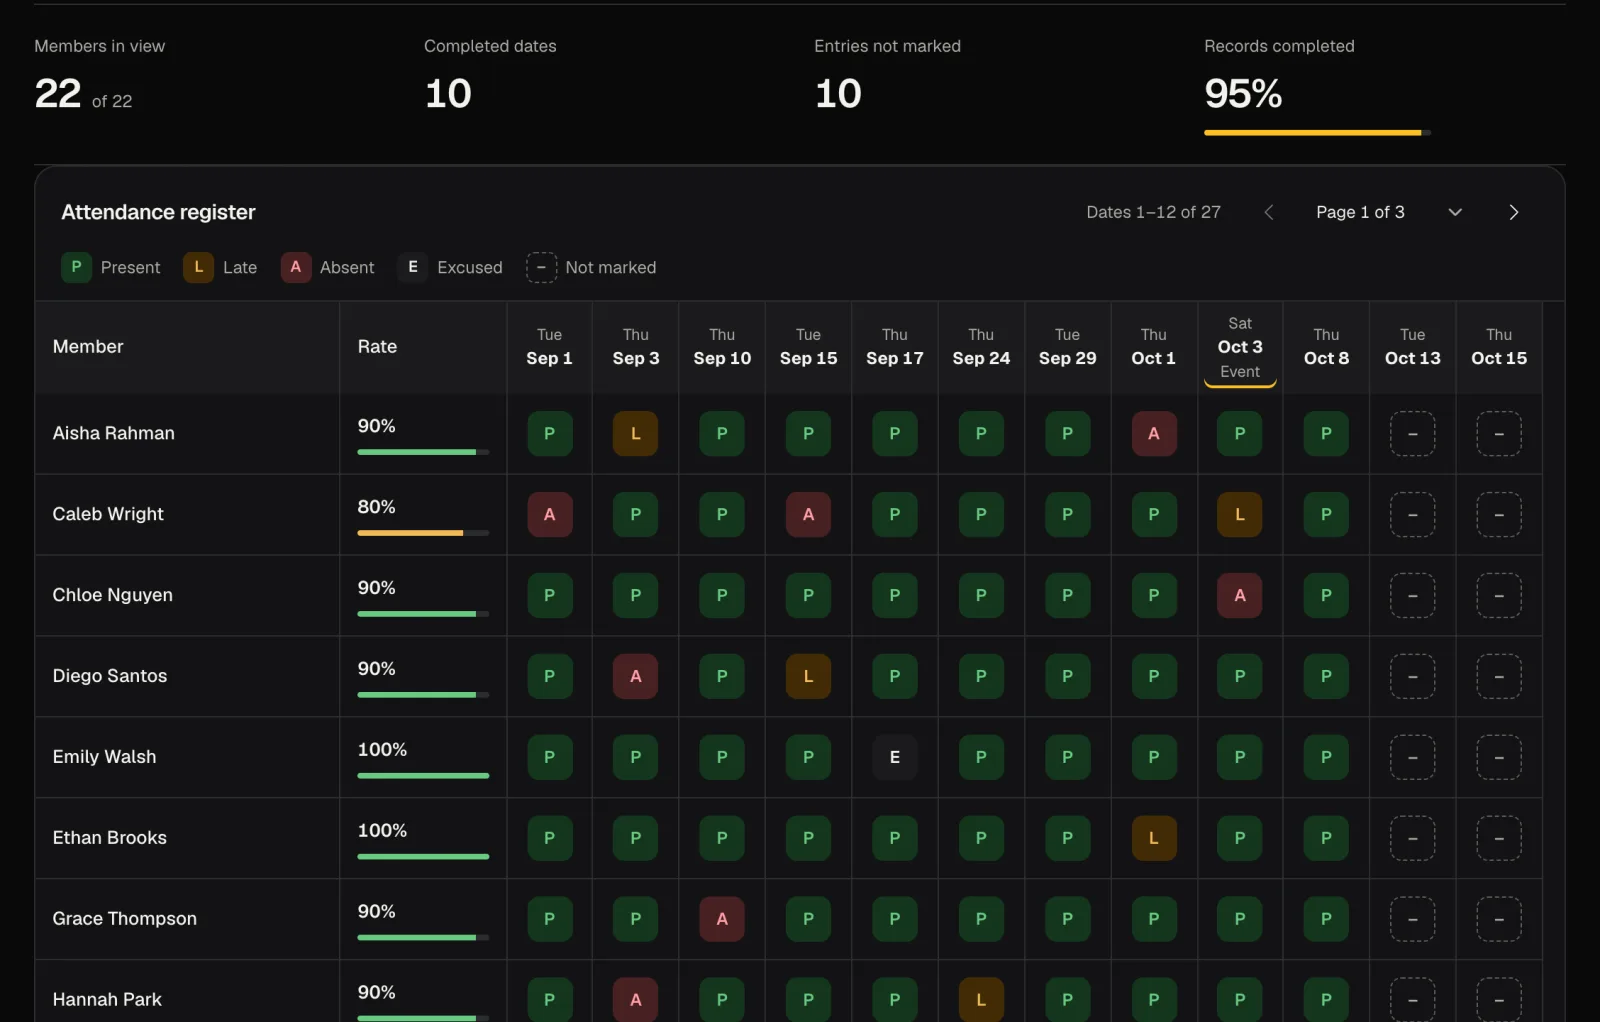This screenshot has height=1022, width=1600.
Task: Mark Emily Walsh's unmarked Oct 13 entry
Action: [x=1412, y=758]
